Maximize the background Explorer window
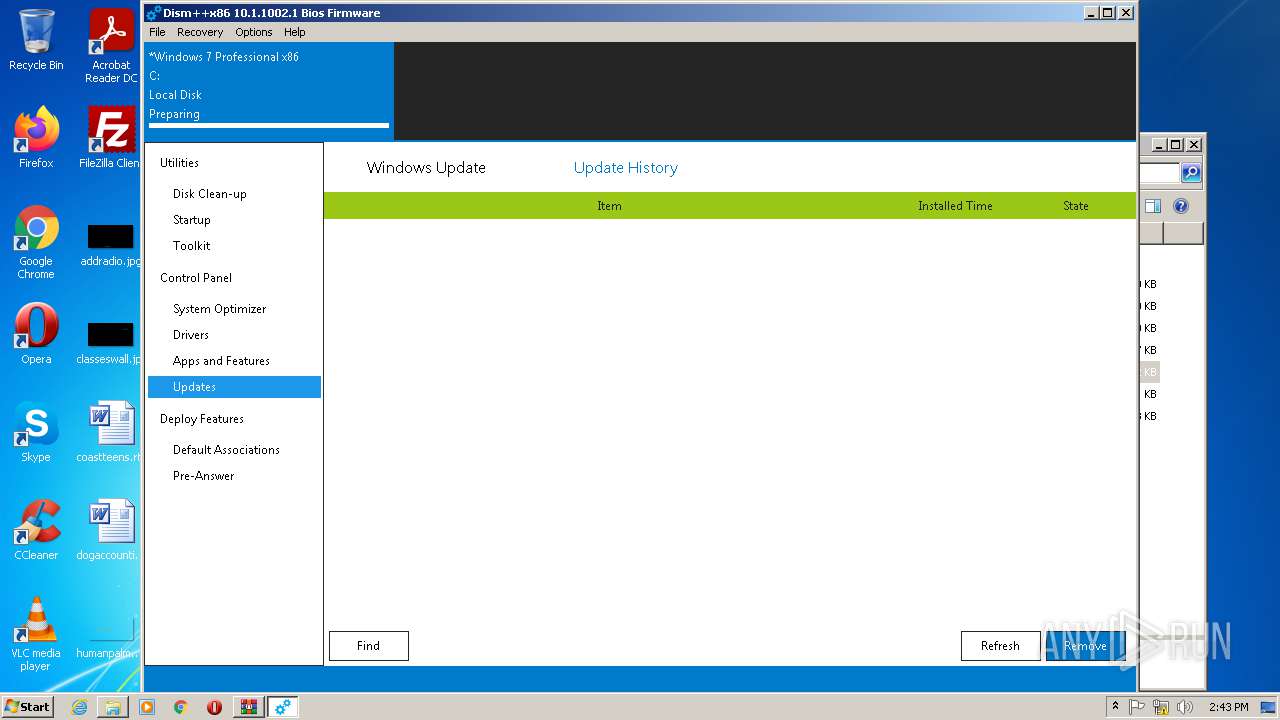The width and height of the screenshot is (1280, 720). pyautogui.click(x=1176, y=144)
